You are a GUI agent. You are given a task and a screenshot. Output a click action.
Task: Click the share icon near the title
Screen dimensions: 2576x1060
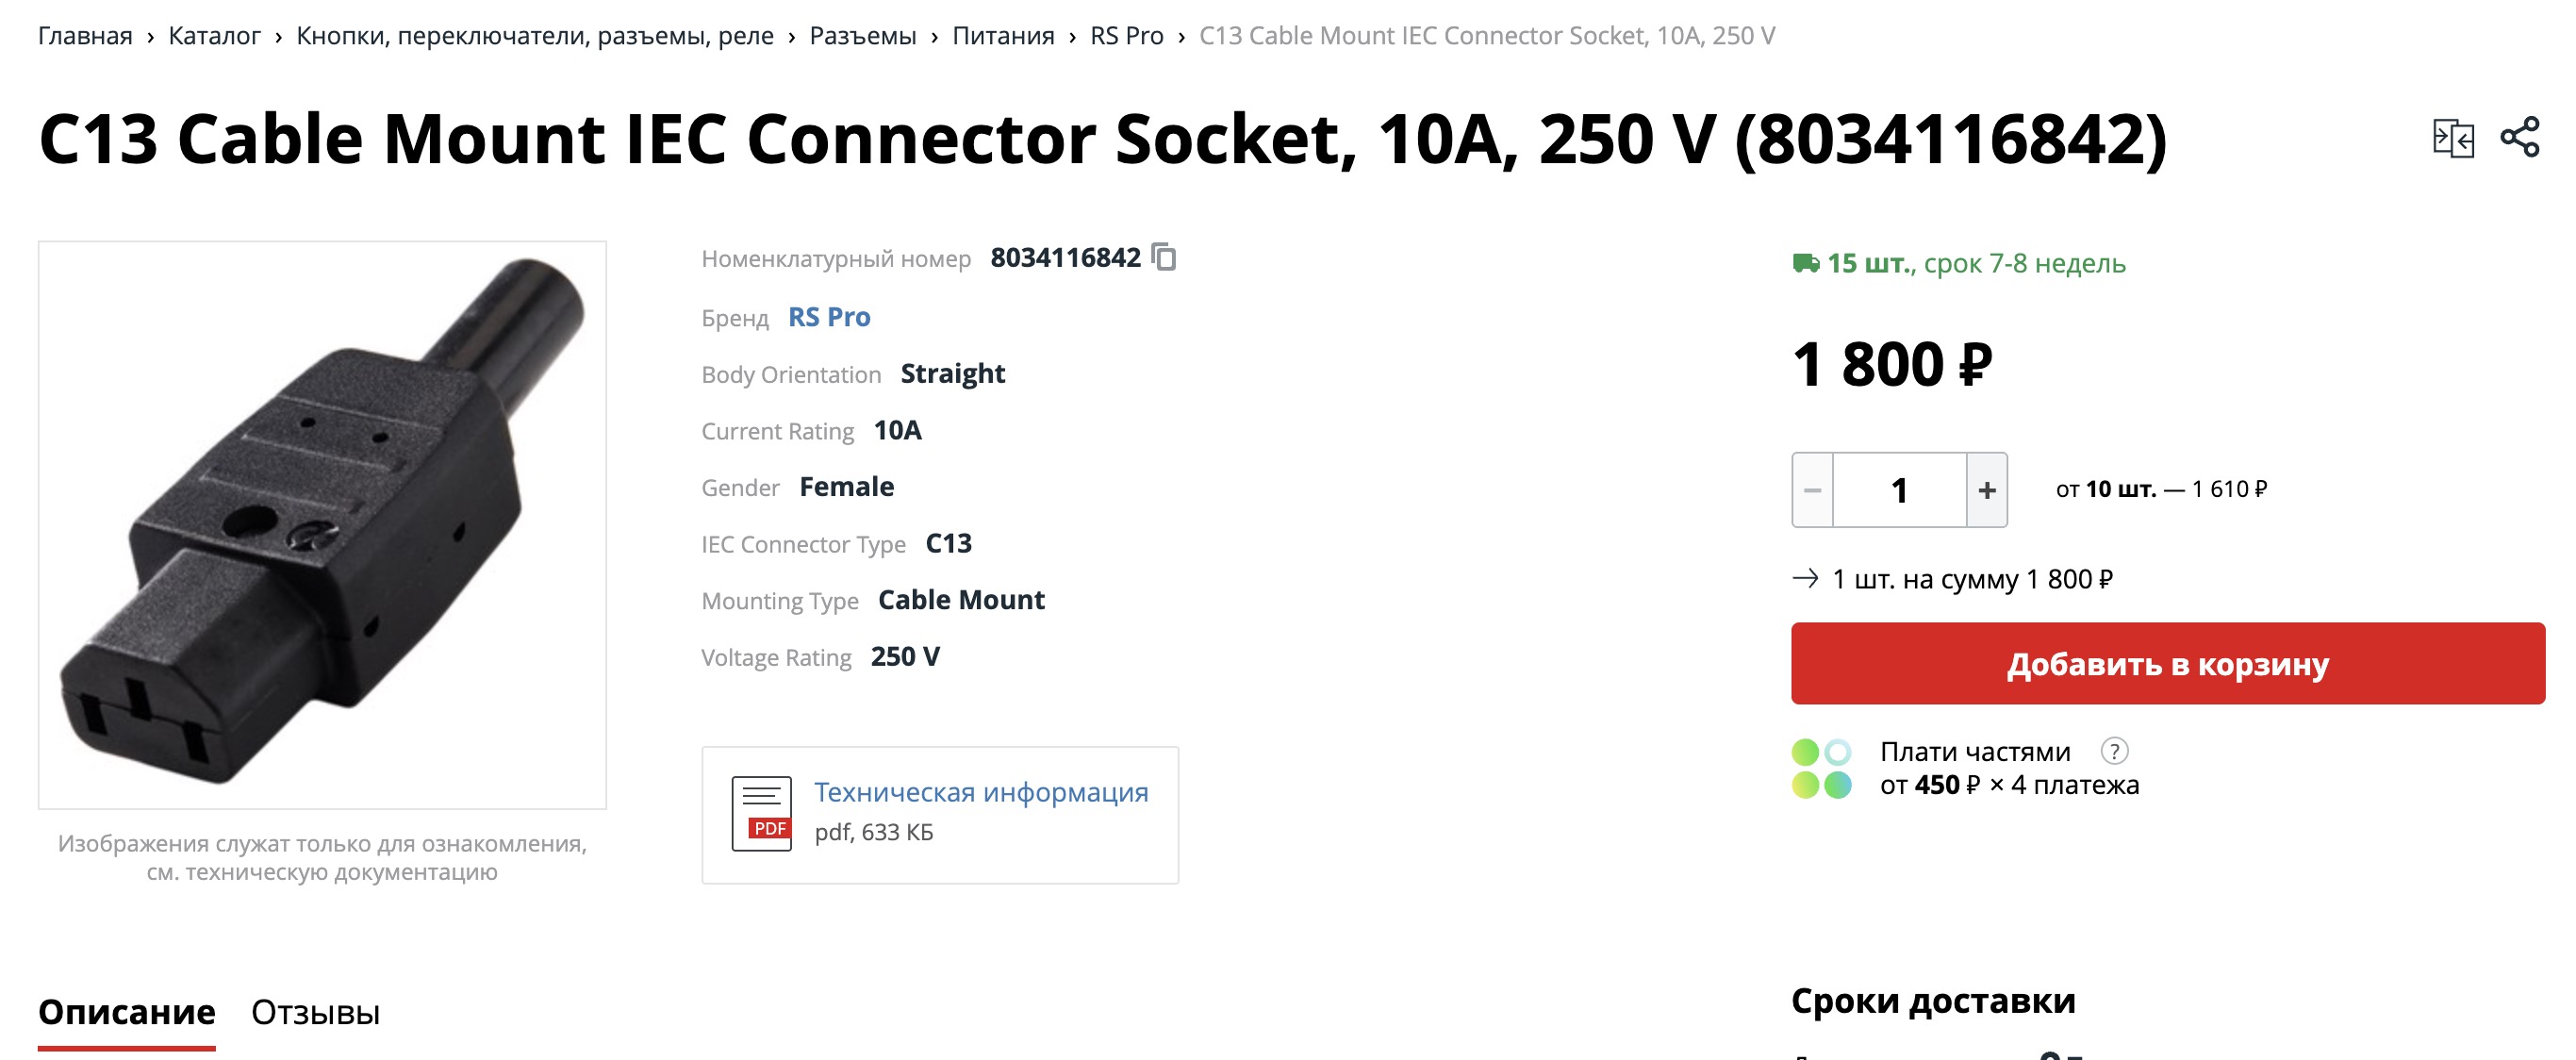point(2520,138)
